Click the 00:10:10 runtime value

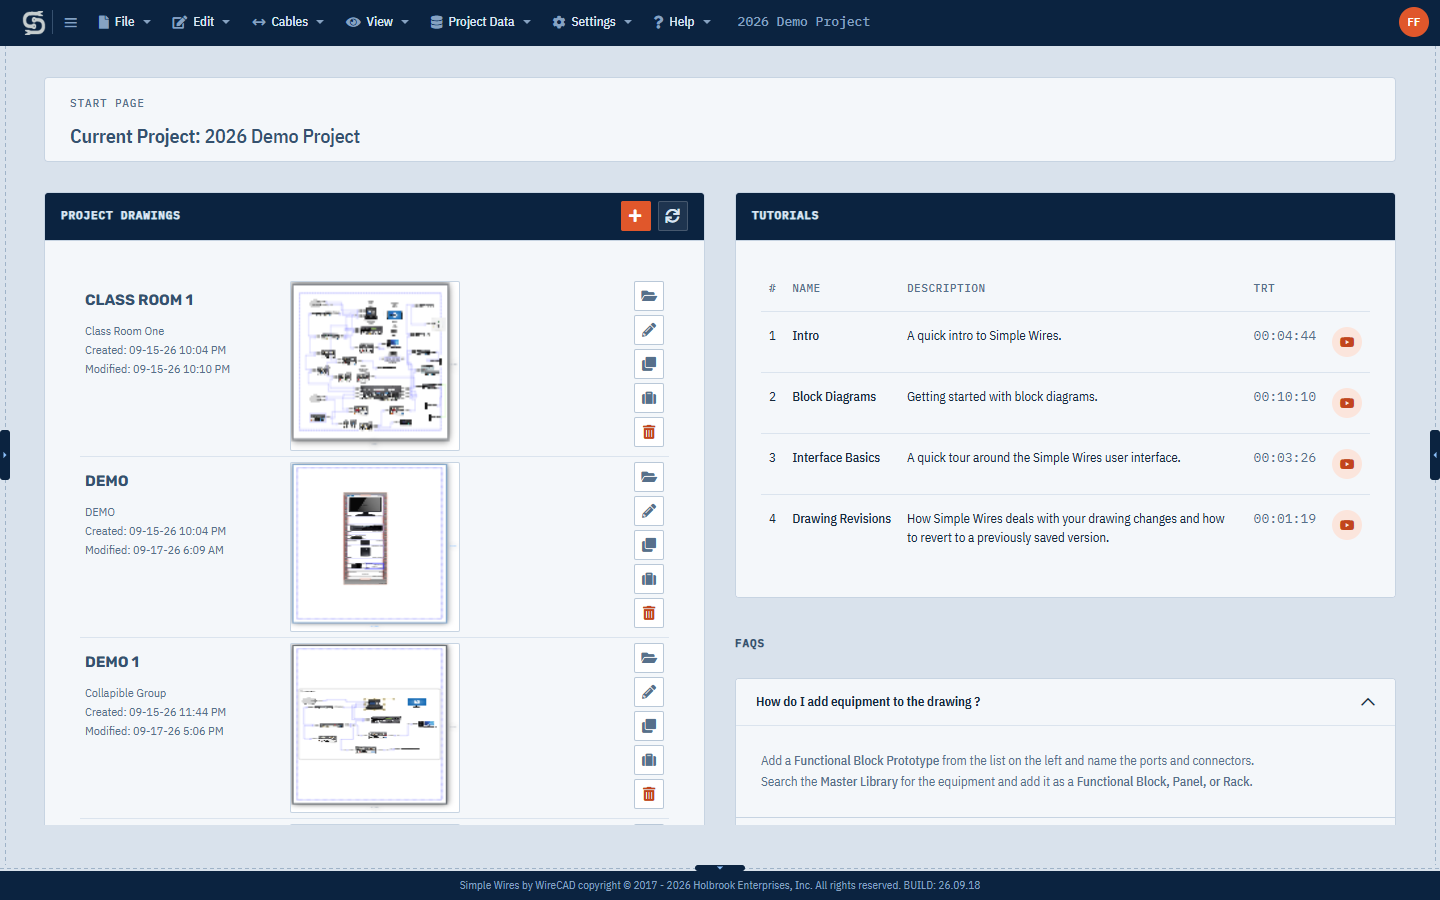point(1285,397)
